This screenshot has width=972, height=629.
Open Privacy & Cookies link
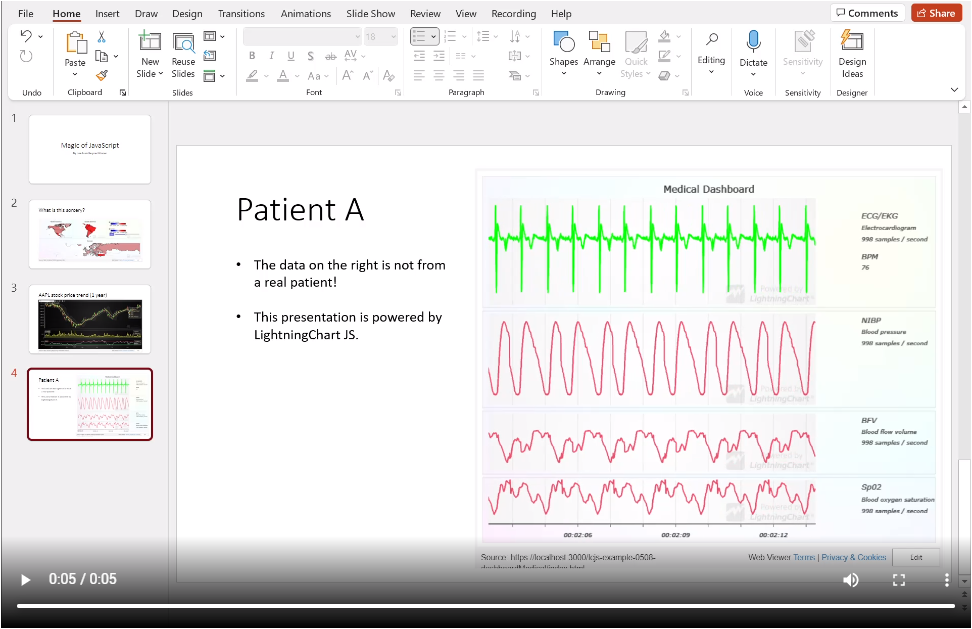click(x=854, y=557)
